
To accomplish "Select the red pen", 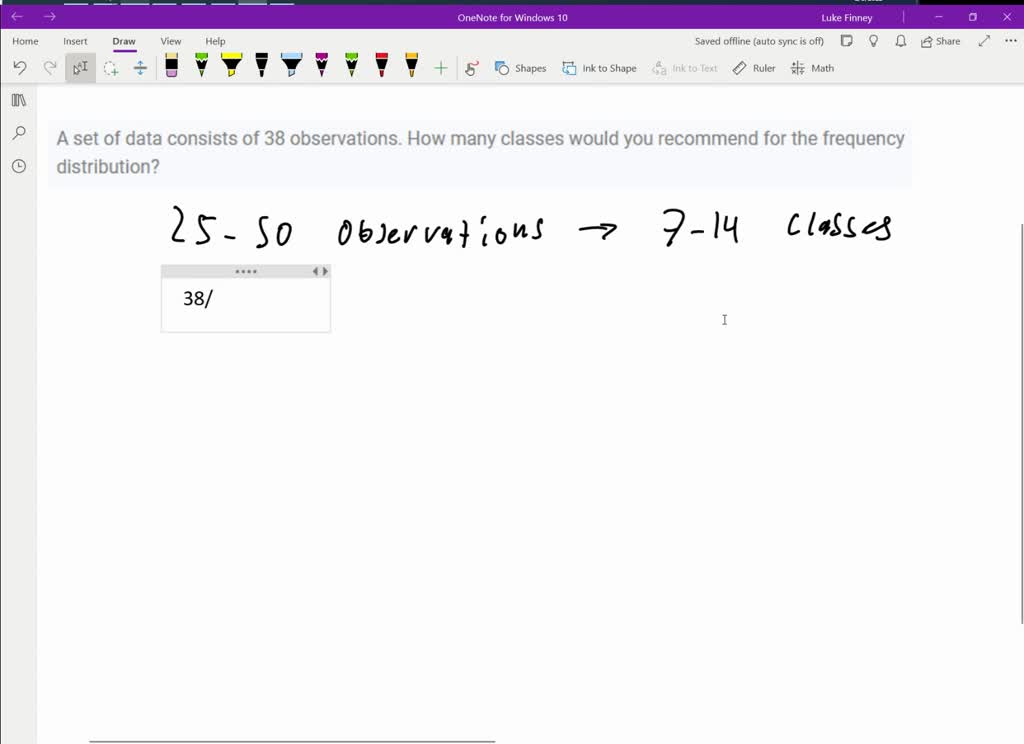I will pyautogui.click(x=381, y=65).
